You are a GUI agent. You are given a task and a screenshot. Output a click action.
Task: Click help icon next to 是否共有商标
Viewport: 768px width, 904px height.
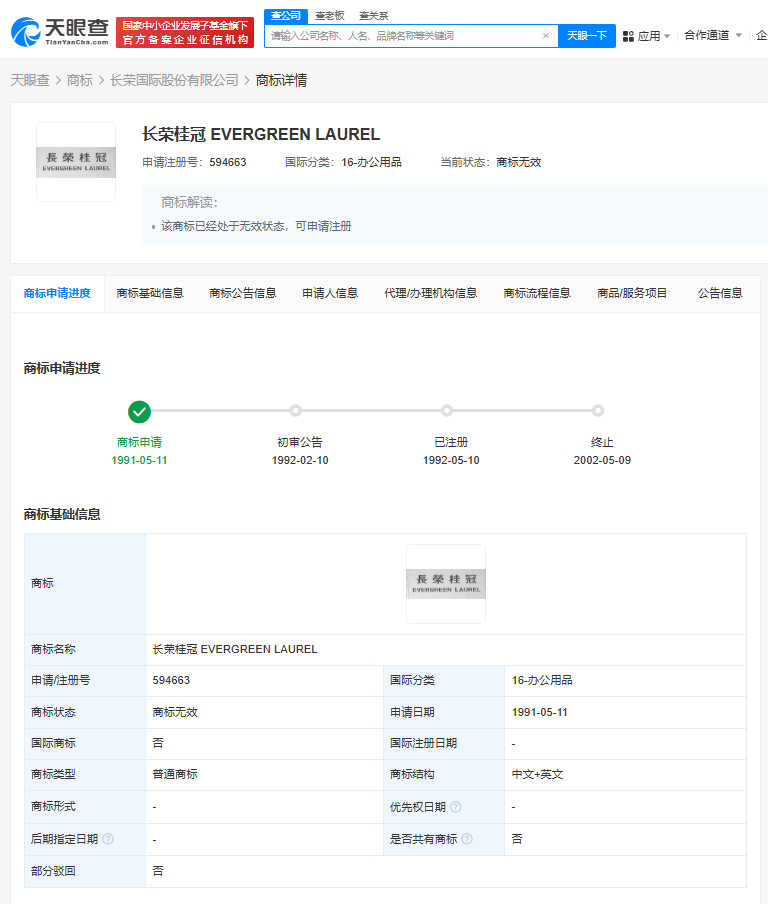point(467,839)
